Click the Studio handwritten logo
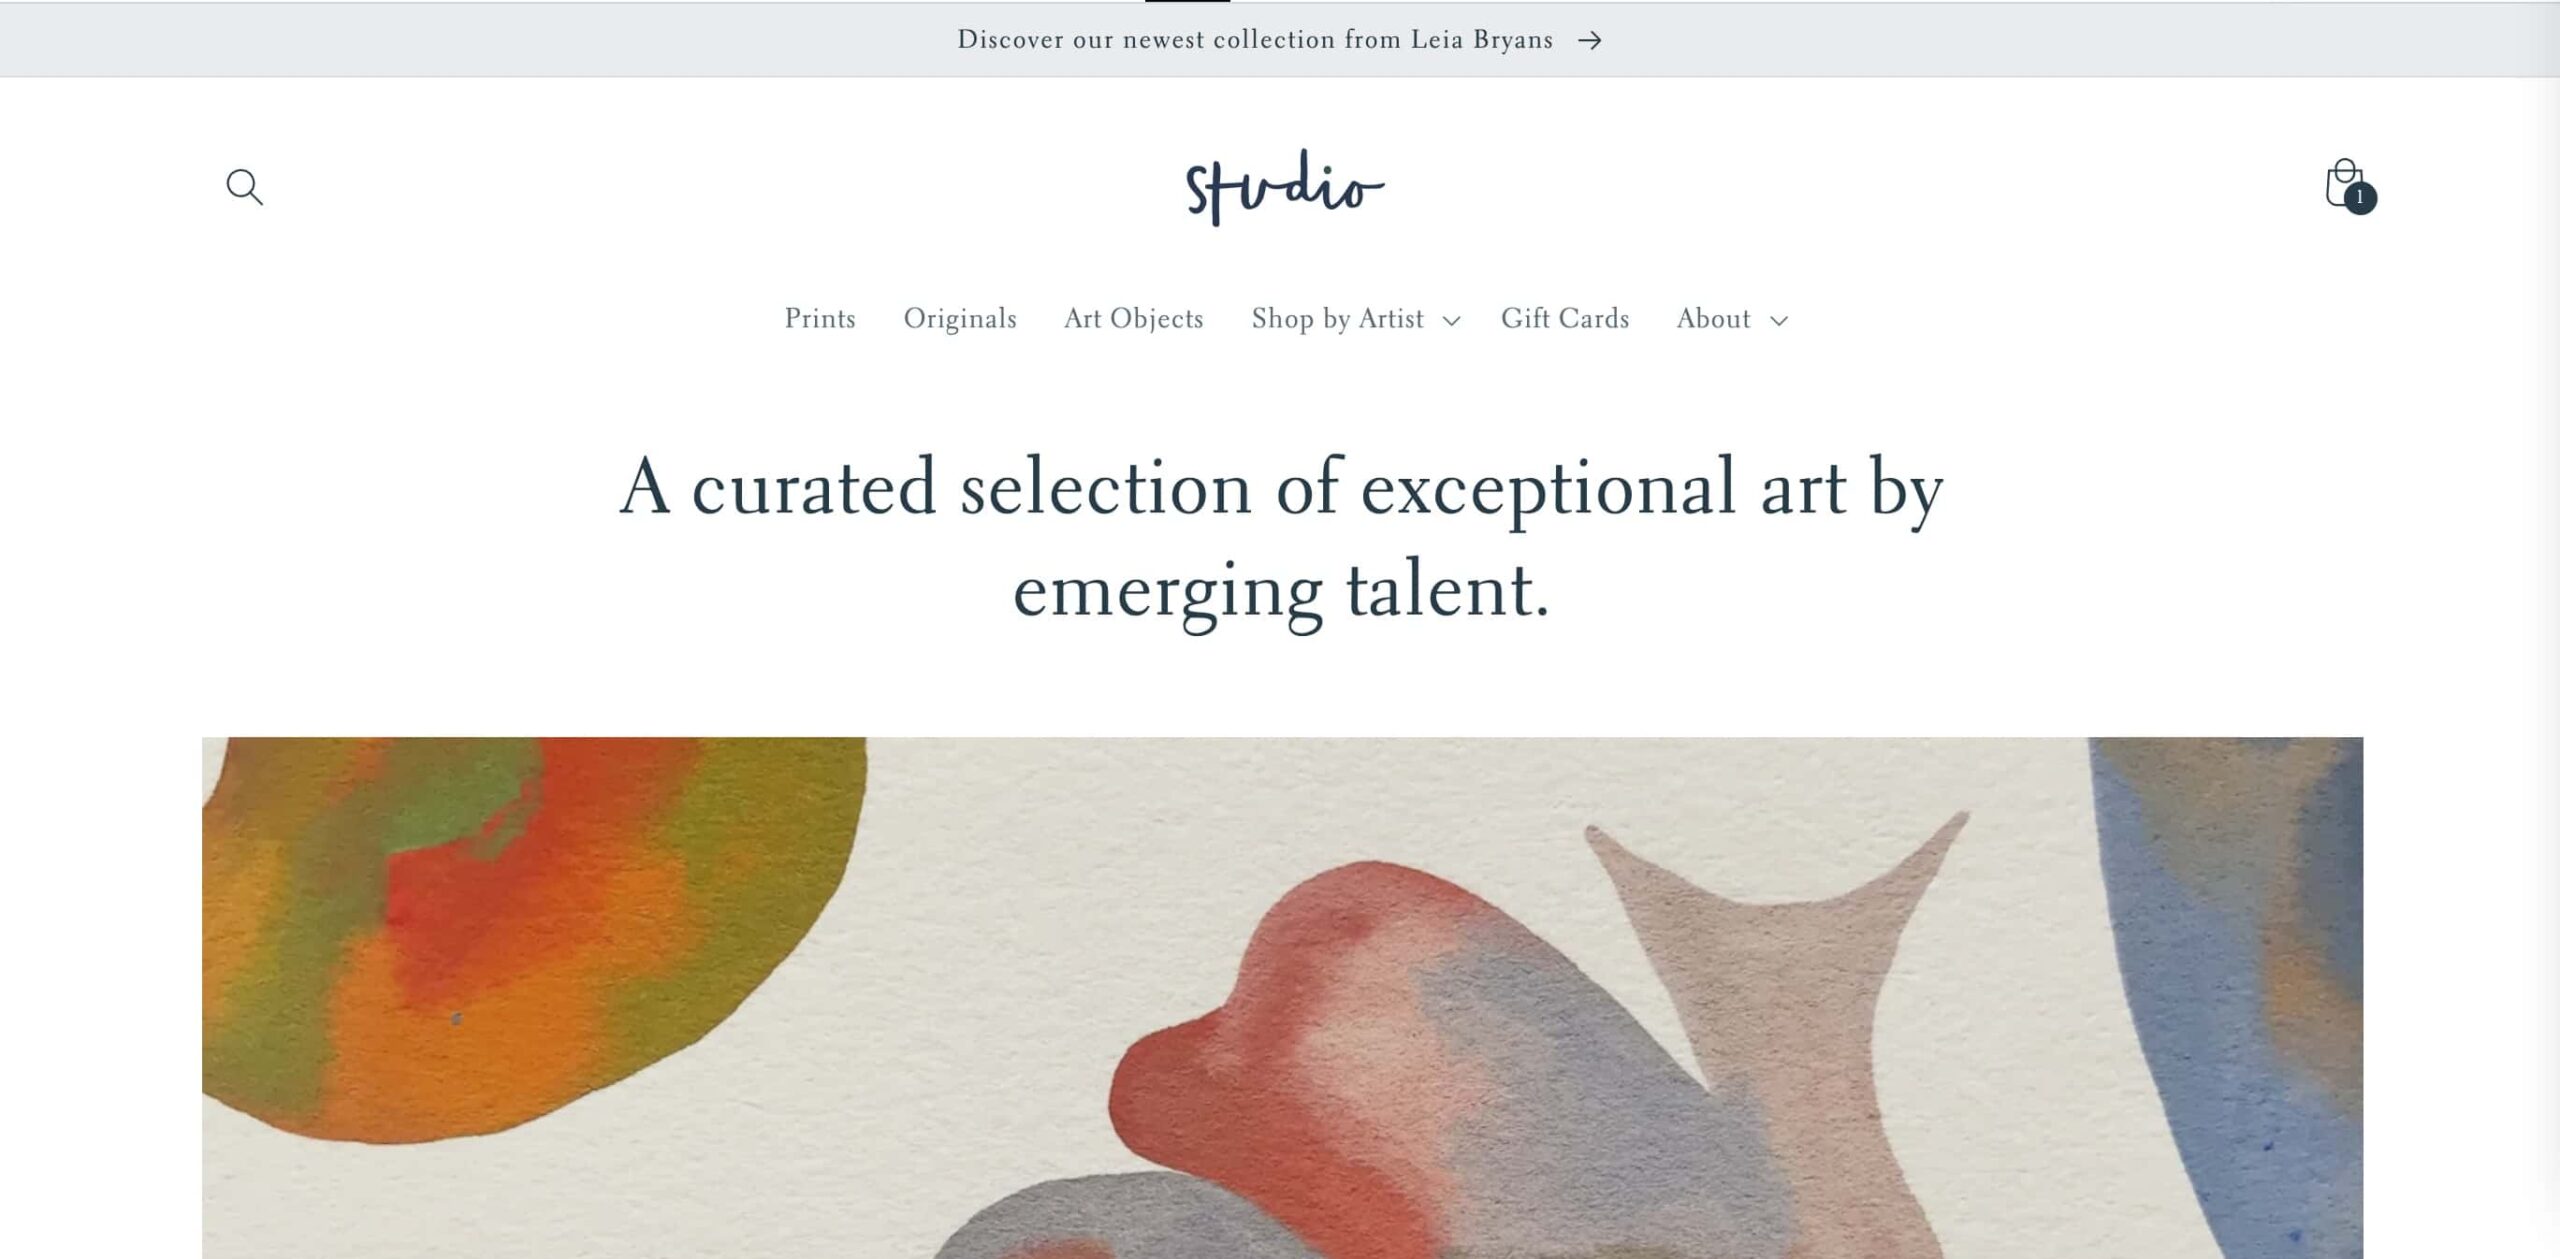The image size is (2560, 1259). pos(1284,187)
